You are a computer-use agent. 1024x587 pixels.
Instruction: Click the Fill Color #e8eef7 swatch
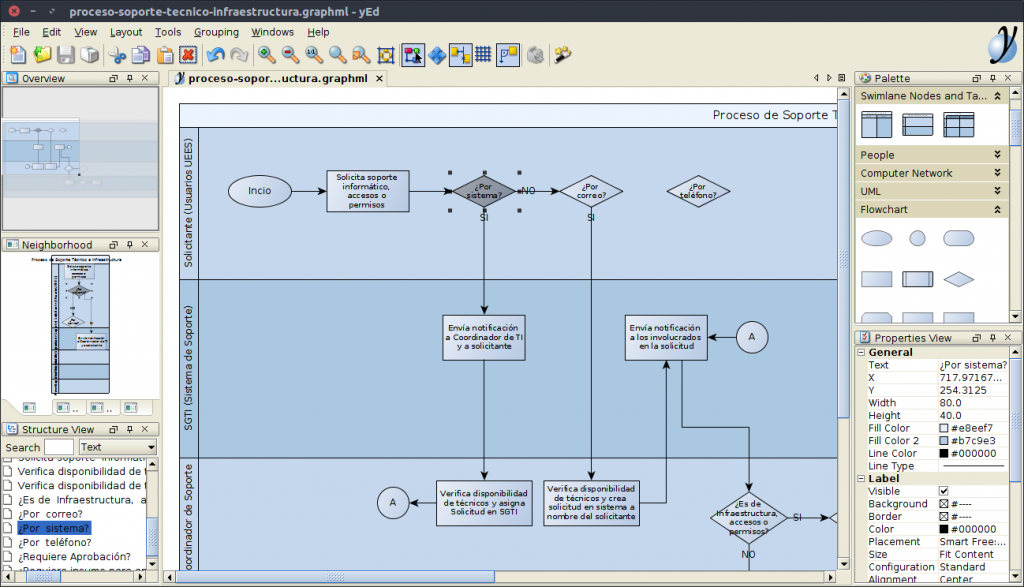(x=944, y=428)
